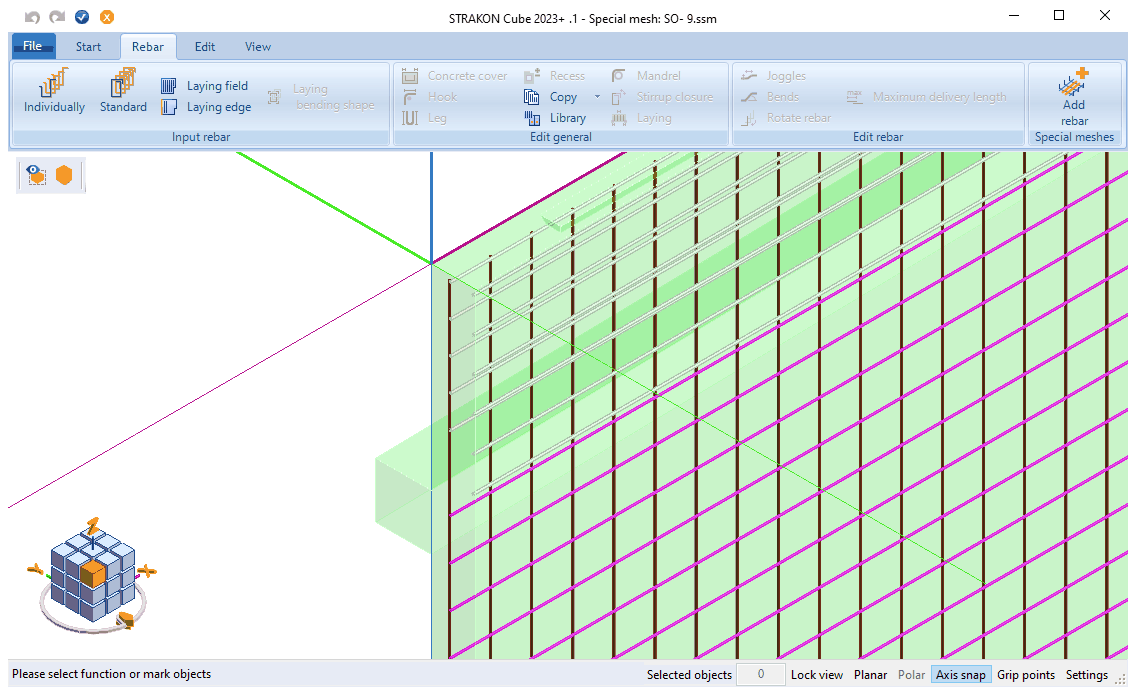Open the rebar Library

[x=555, y=118]
